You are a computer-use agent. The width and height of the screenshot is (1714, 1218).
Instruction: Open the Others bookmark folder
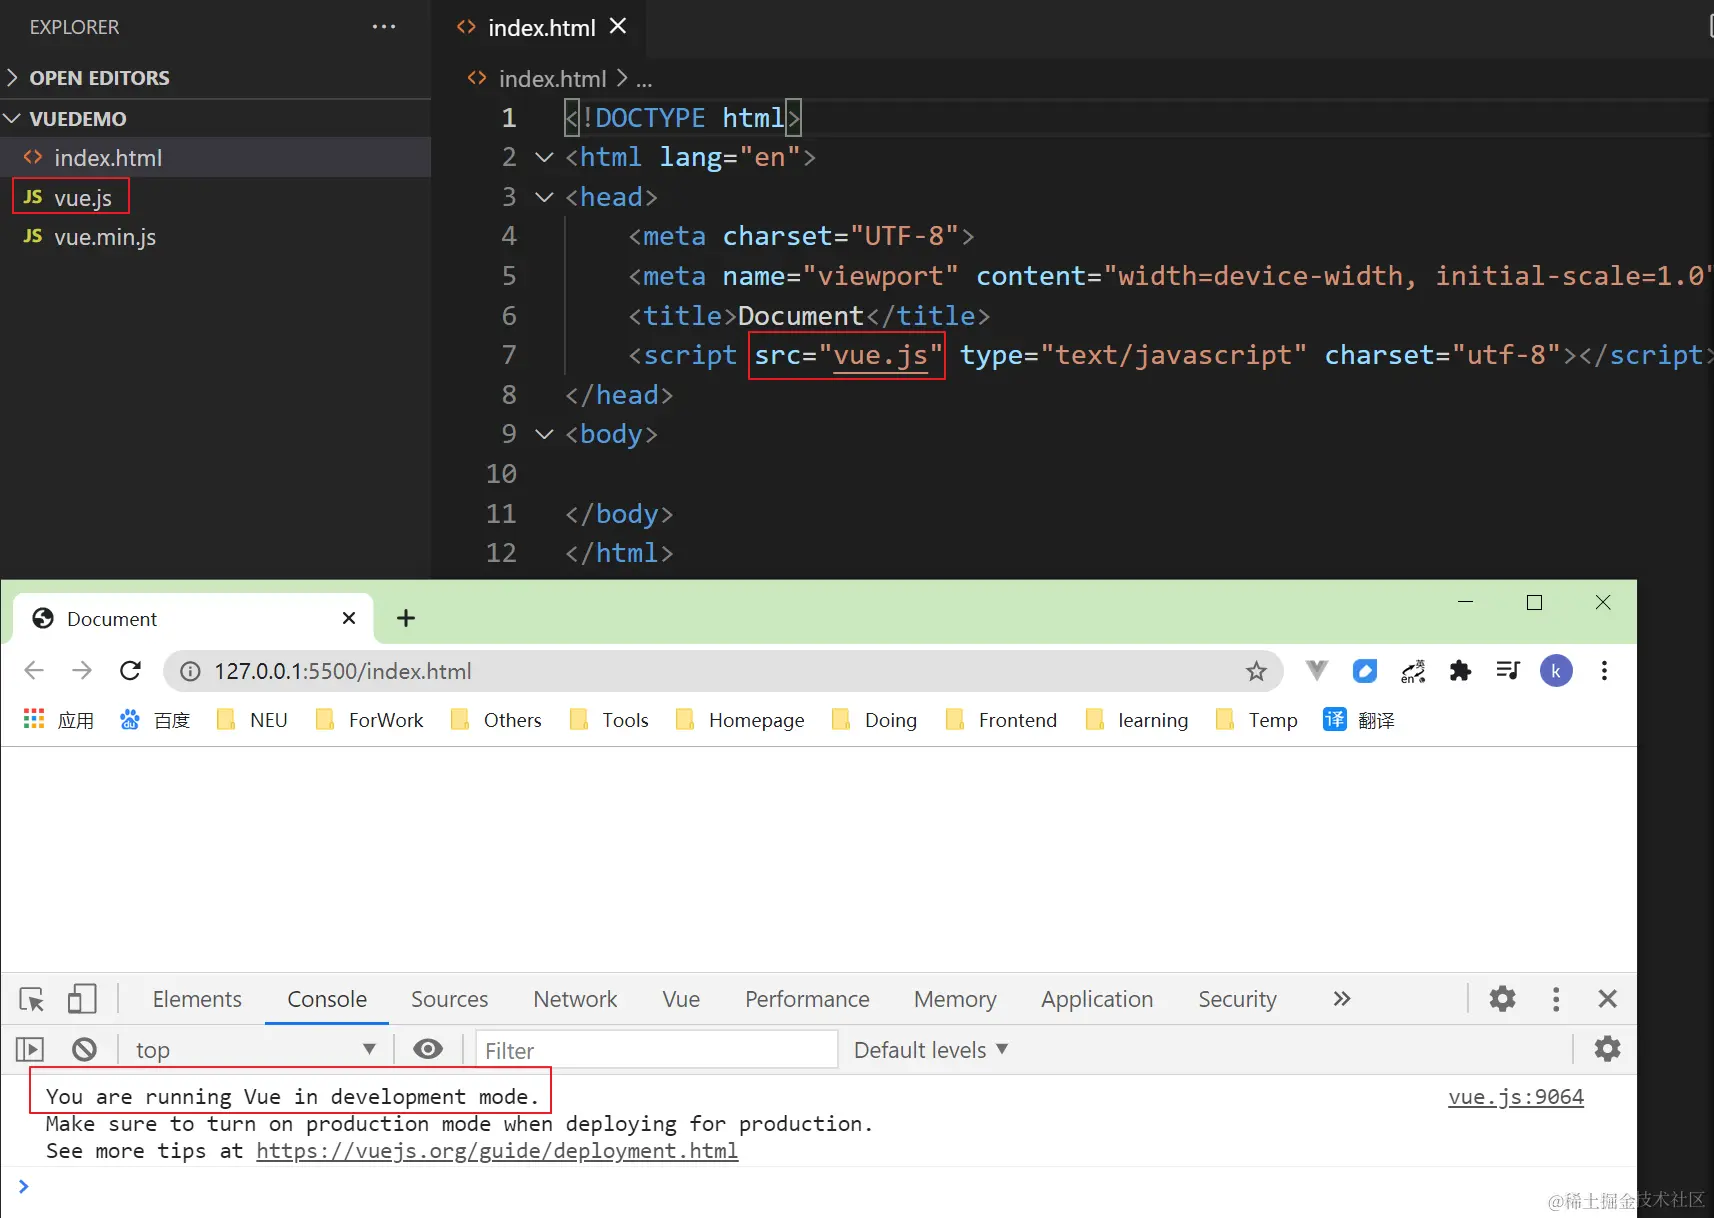tap(496, 720)
